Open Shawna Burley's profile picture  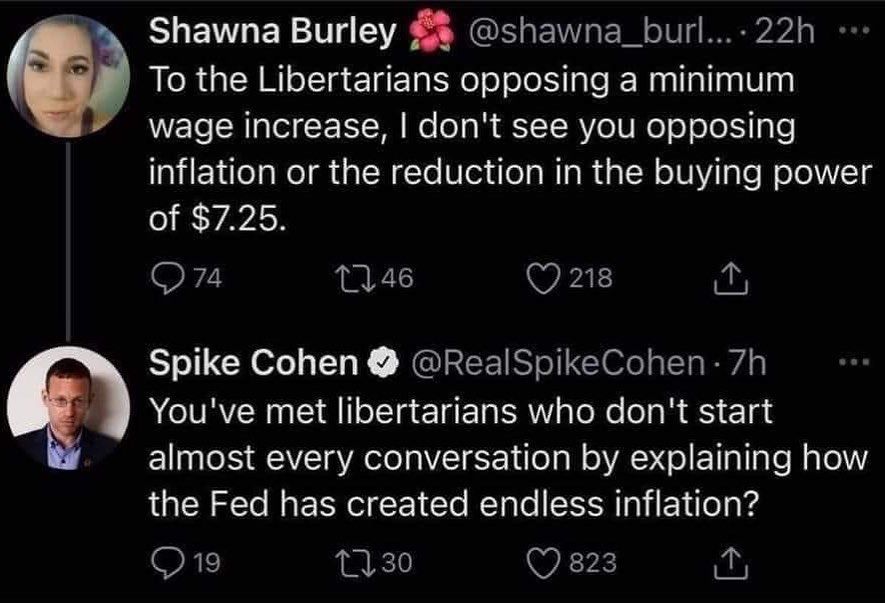point(68,76)
